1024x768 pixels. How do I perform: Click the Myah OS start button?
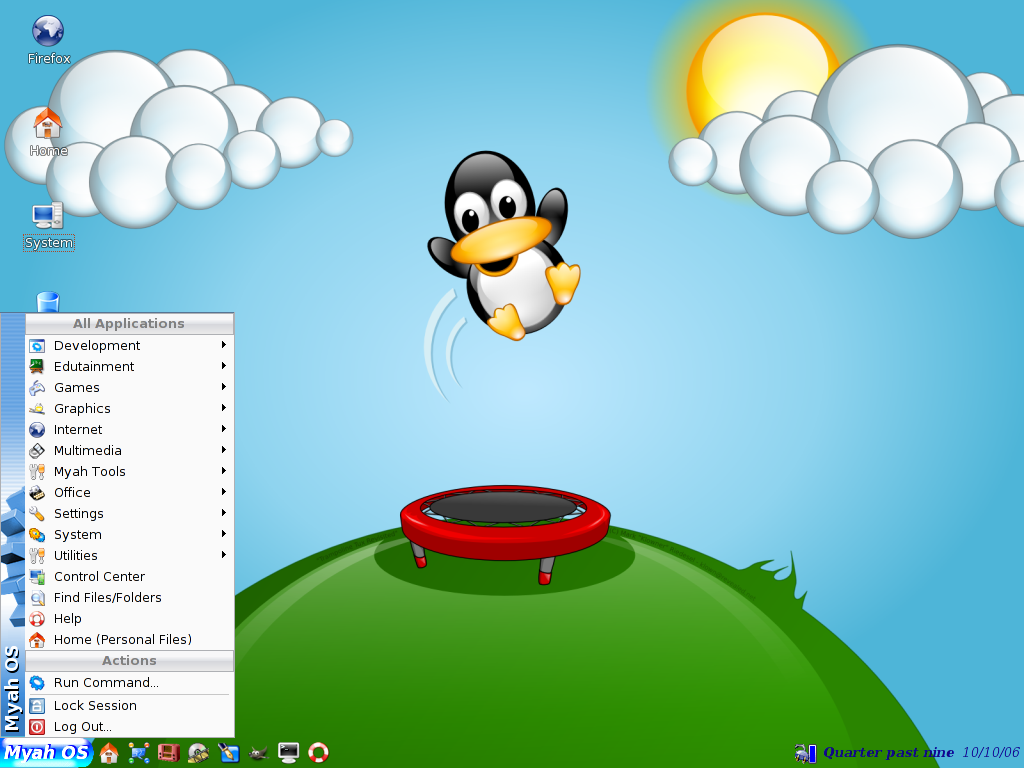coord(46,752)
